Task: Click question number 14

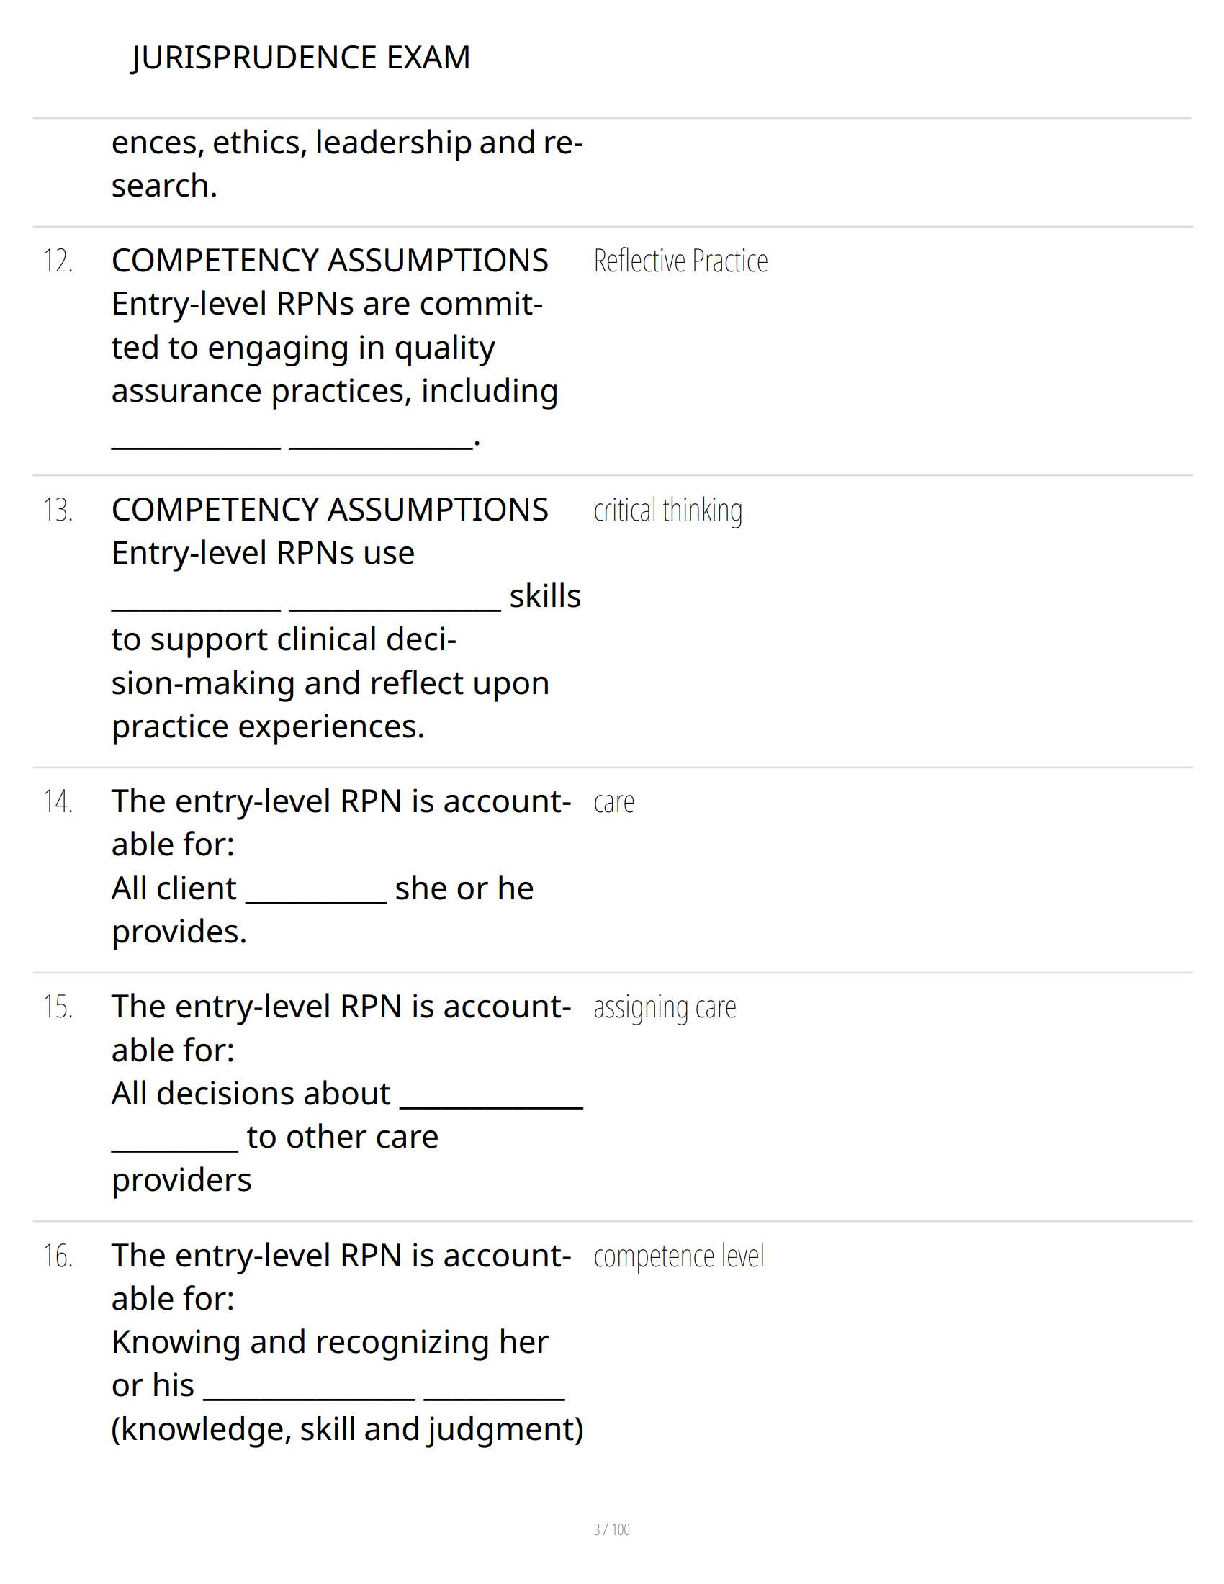Action: [x=58, y=802]
